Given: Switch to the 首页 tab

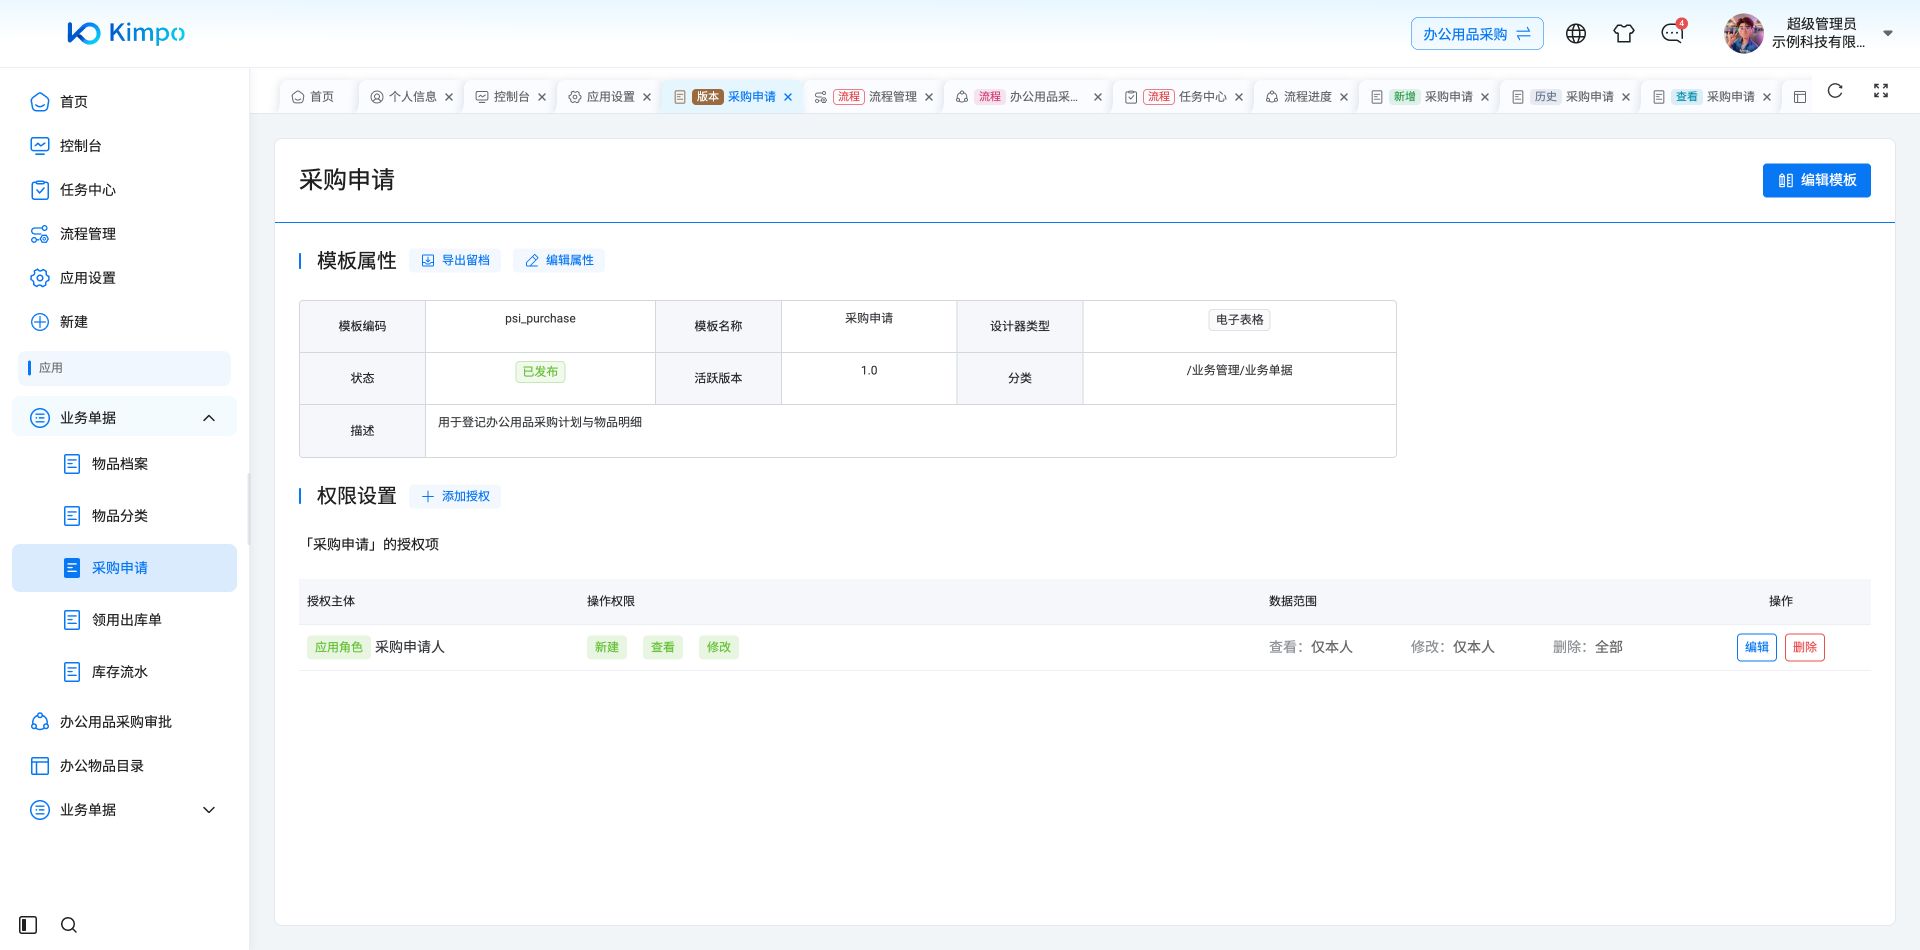Looking at the screenshot, I should [x=313, y=97].
